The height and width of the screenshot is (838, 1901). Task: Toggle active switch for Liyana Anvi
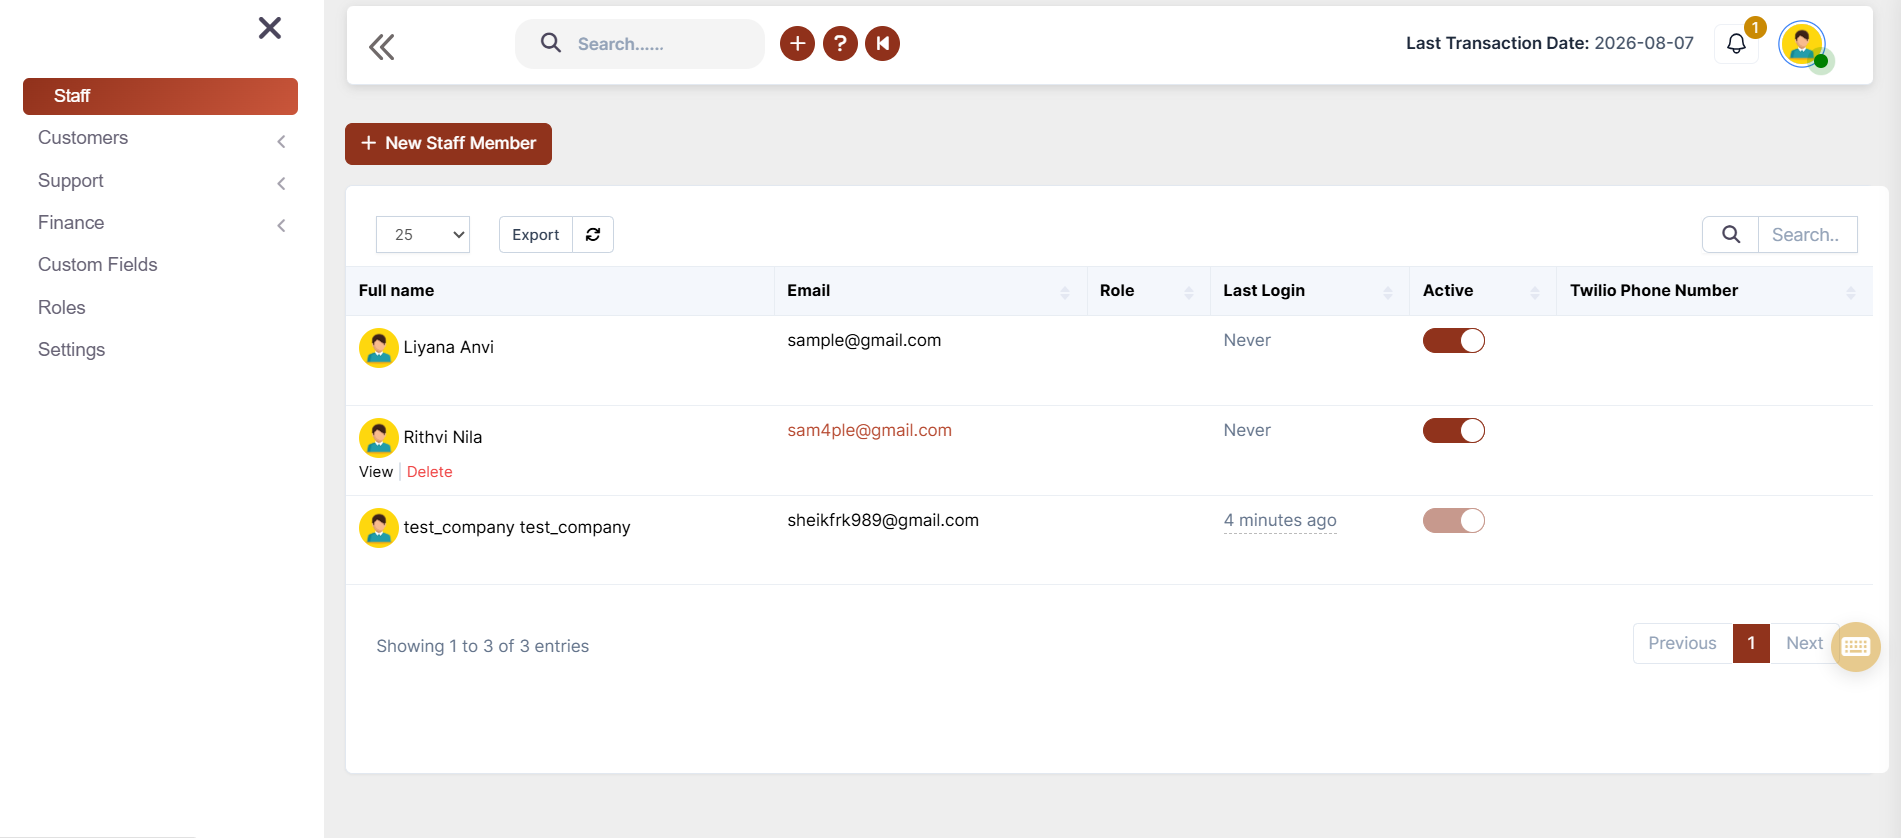point(1454,341)
